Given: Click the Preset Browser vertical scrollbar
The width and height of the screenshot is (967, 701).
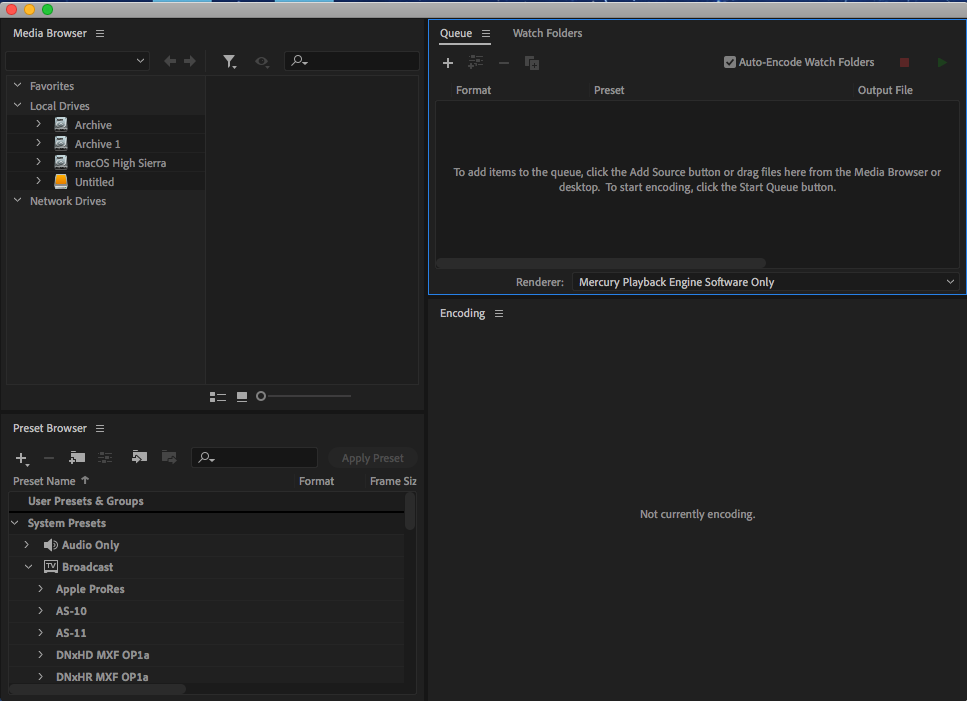Looking at the screenshot, I should coord(410,511).
